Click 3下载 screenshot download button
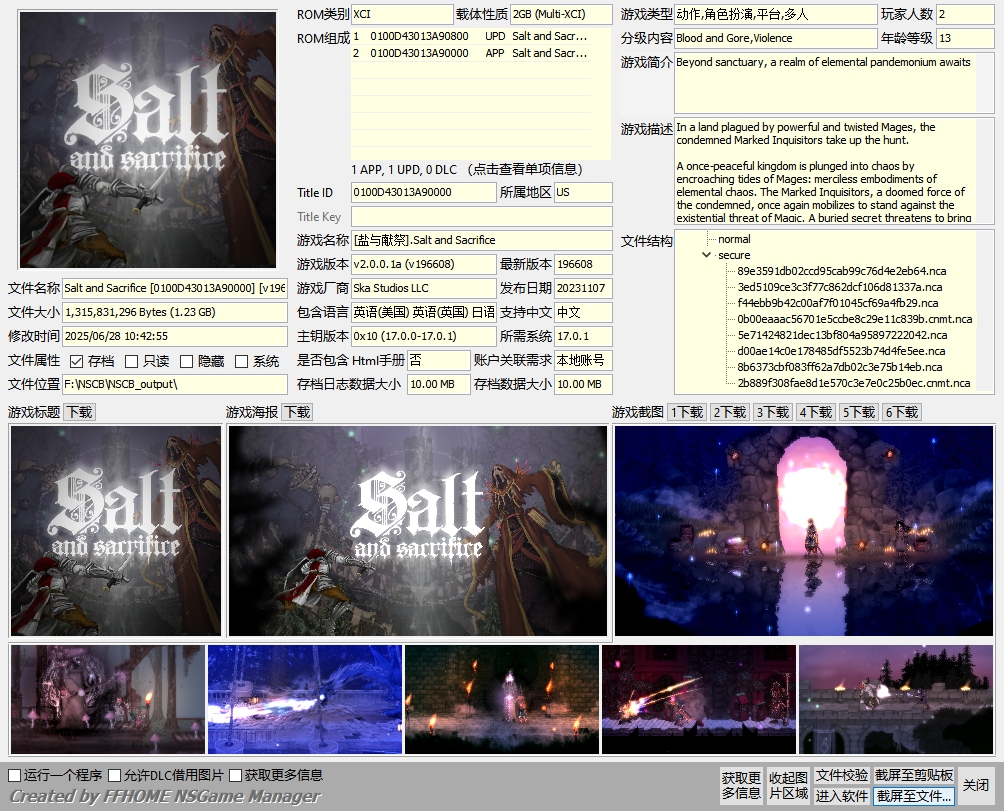This screenshot has height=811, width=1004. 773,412
